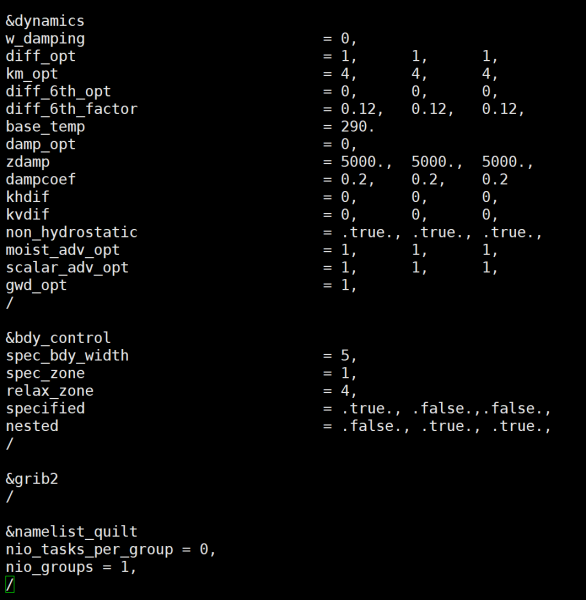Screen dimensions: 586x600
Task: Click the &bdy_control section header
Action: point(58,338)
